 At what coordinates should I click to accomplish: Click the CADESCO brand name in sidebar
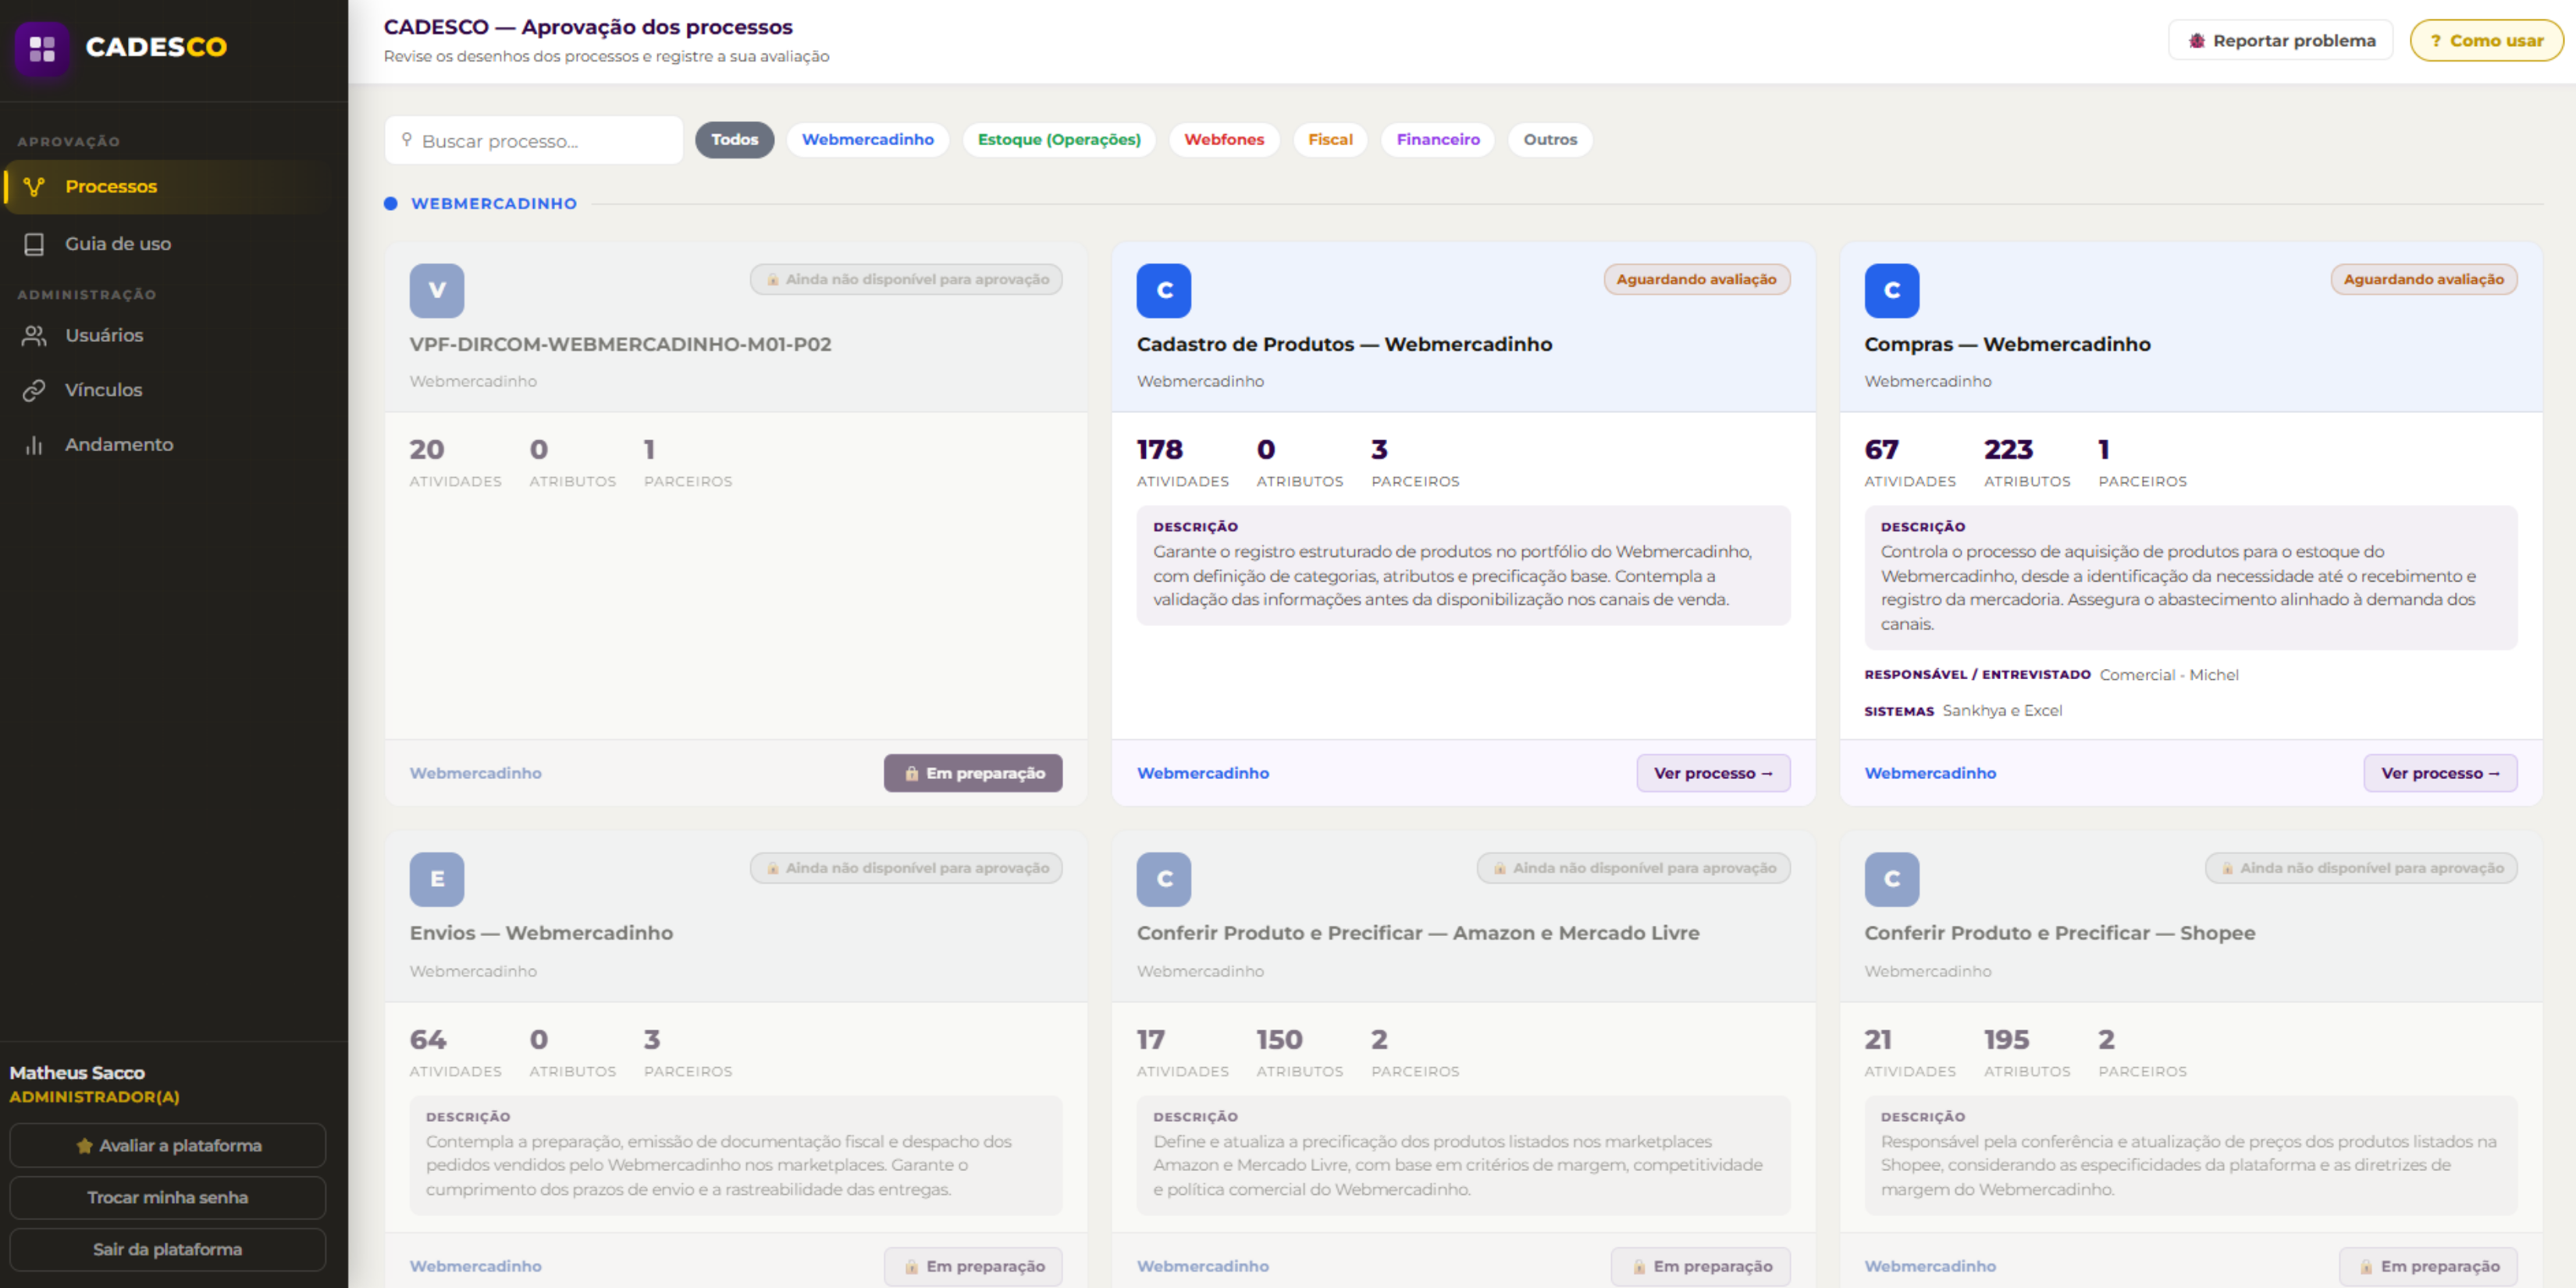click(x=156, y=47)
